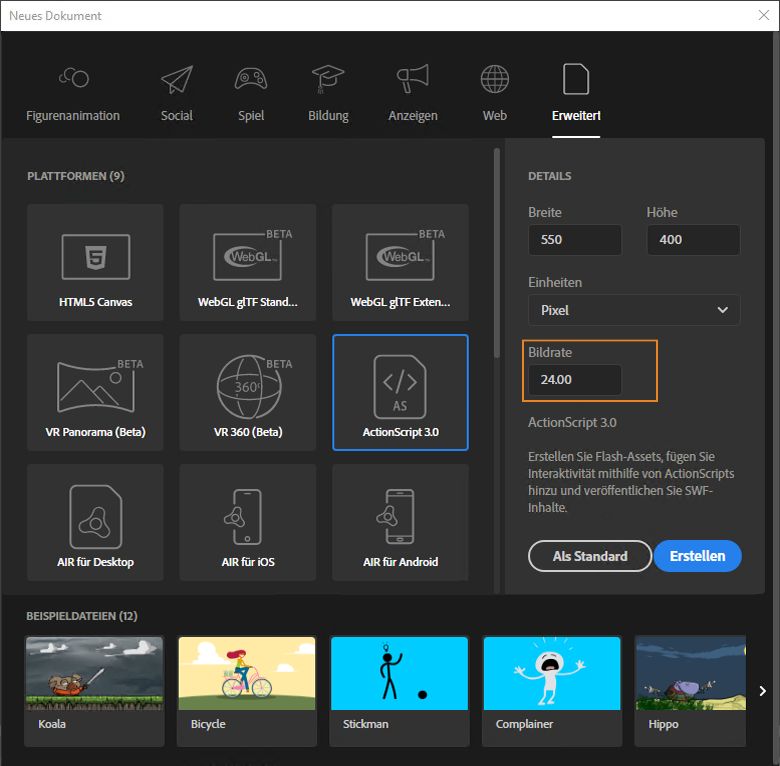Open the Bicycle sample thumbnail
The image size is (780, 766).
click(x=247, y=673)
